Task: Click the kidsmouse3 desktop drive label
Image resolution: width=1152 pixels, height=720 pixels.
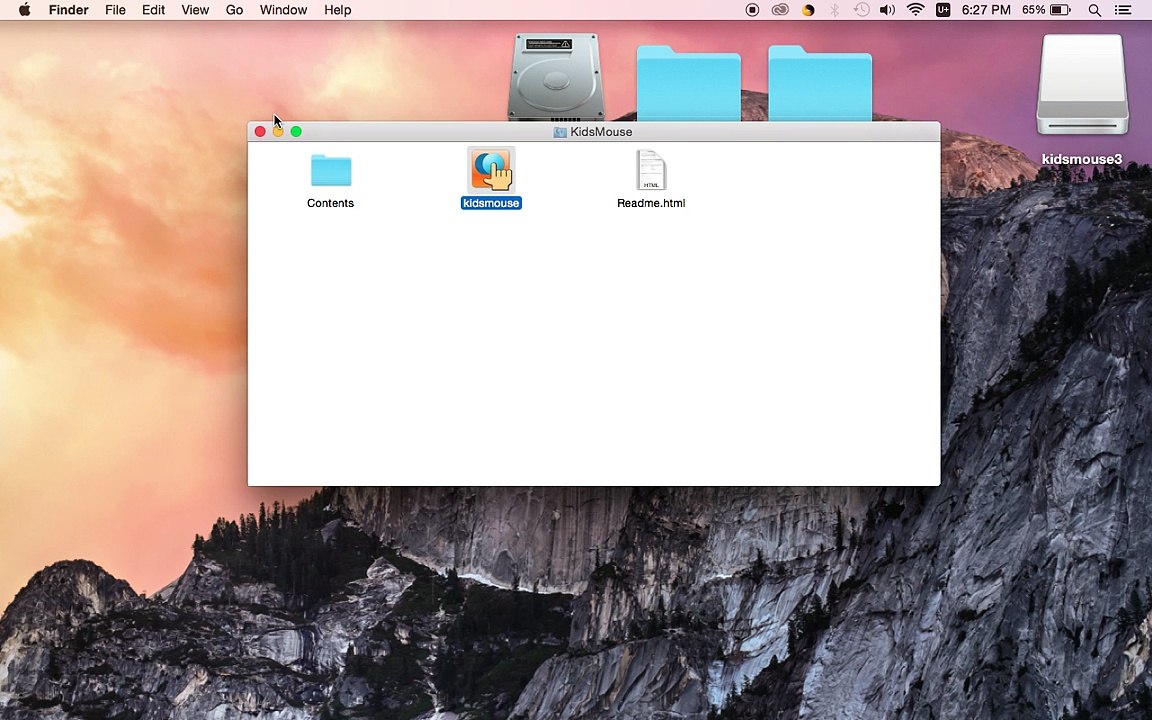Action: (1082, 159)
